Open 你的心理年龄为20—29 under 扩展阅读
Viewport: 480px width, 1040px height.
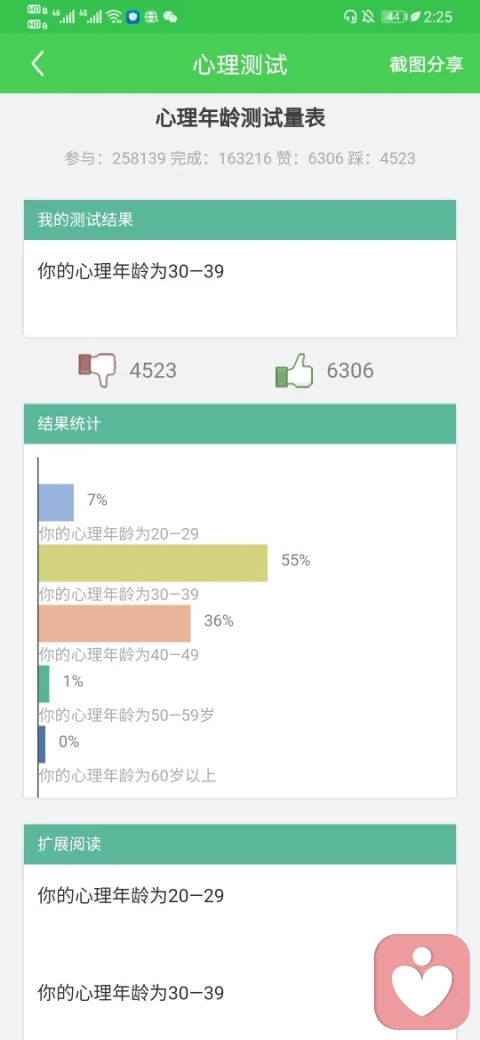tap(131, 896)
